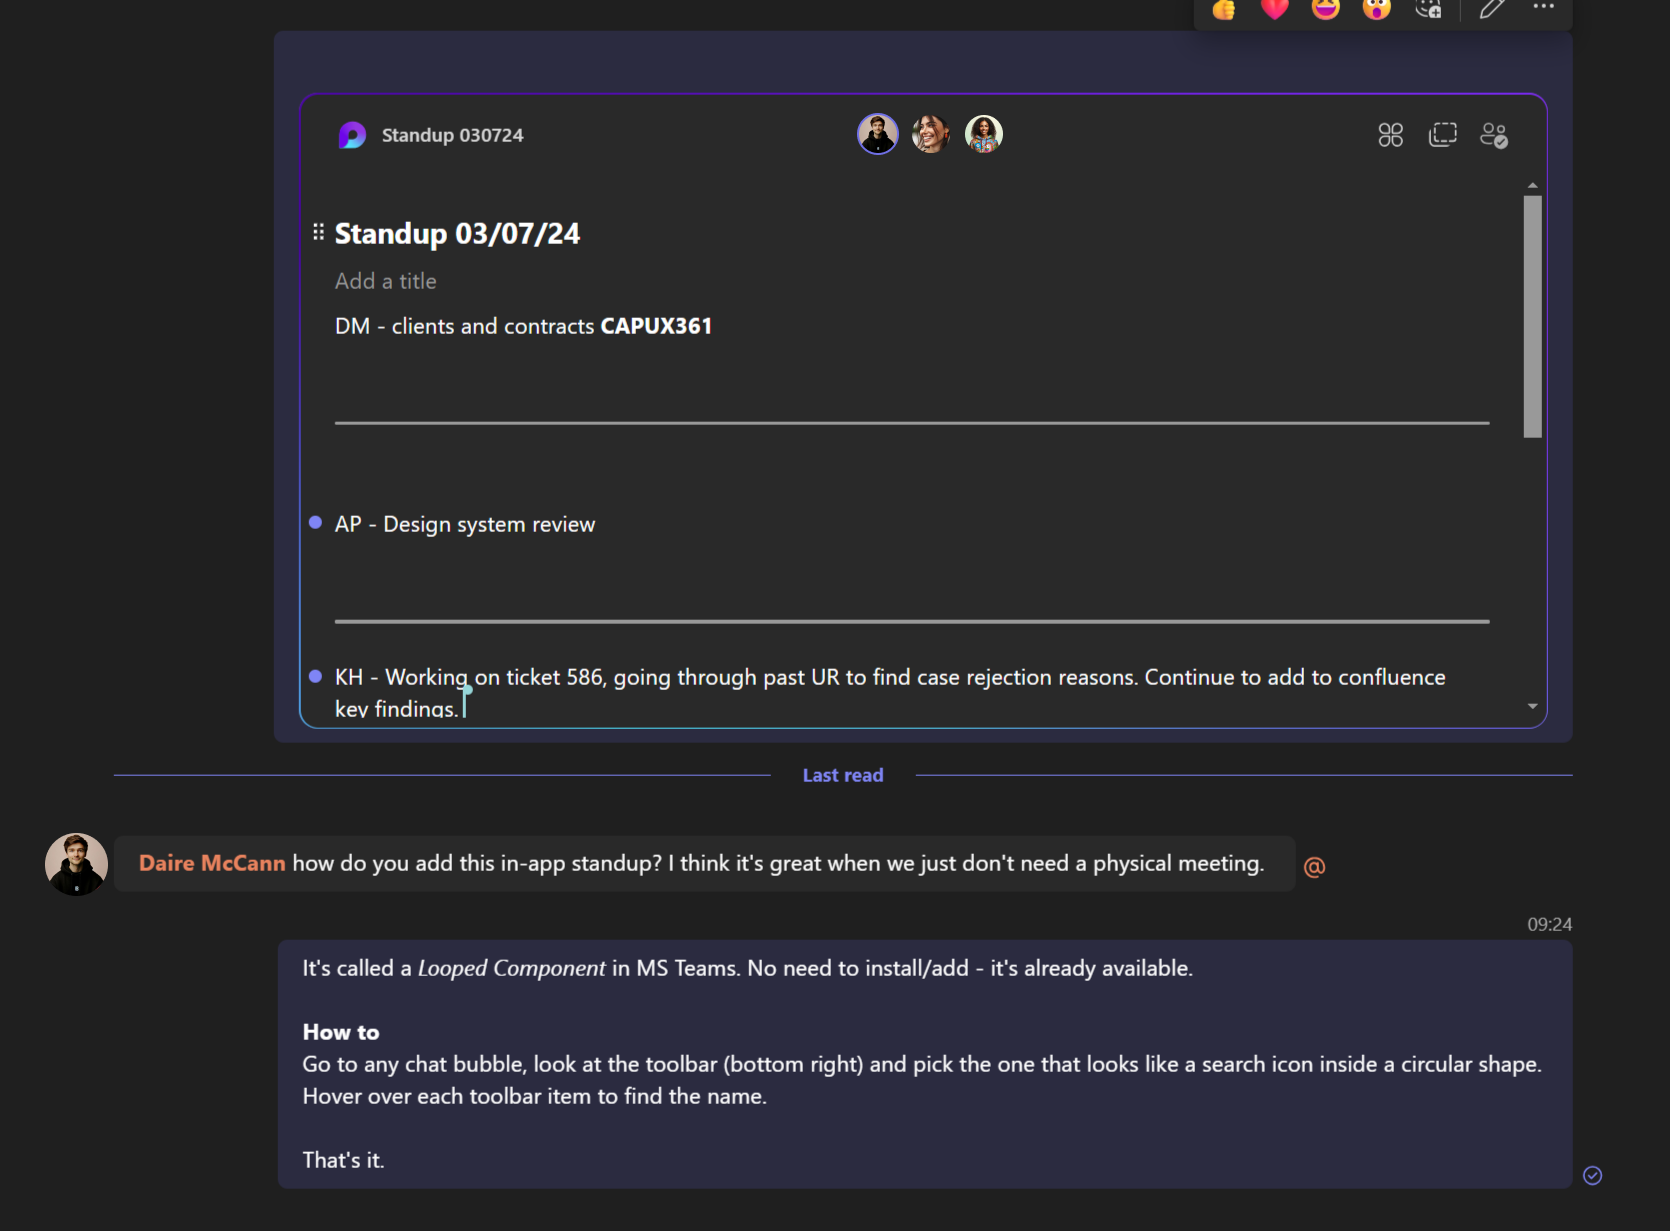React with the thumbs up emoji
The width and height of the screenshot is (1670, 1231).
1223,9
